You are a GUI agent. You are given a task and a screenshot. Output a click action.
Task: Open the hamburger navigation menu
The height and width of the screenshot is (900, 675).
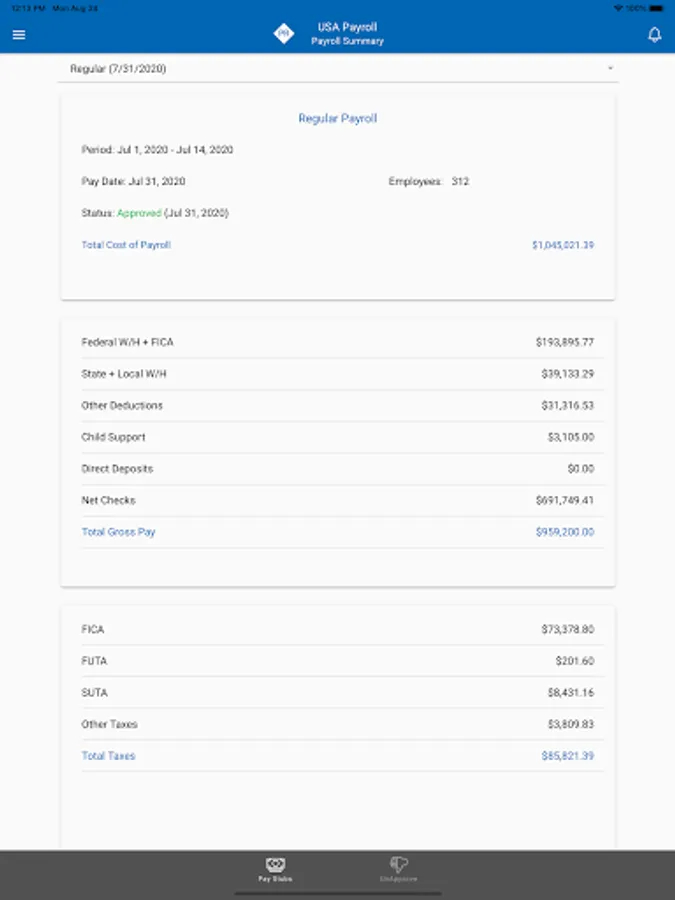18,35
